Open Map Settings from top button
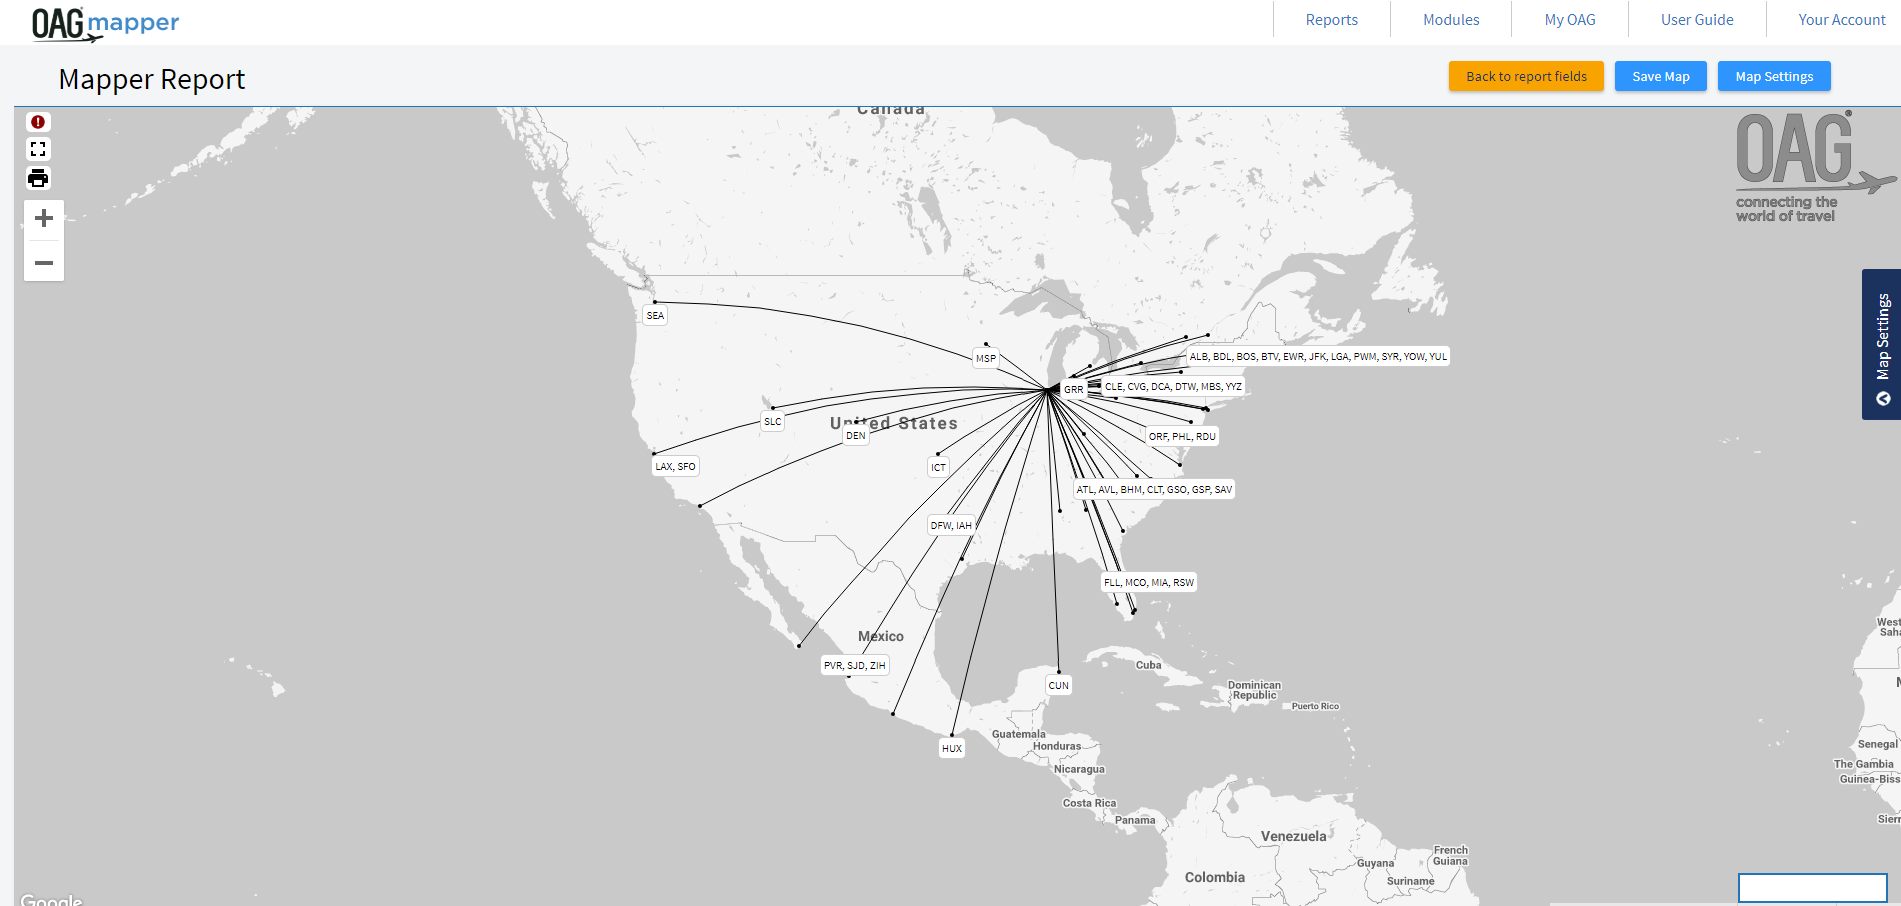This screenshot has height=906, width=1901. click(1773, 77)
